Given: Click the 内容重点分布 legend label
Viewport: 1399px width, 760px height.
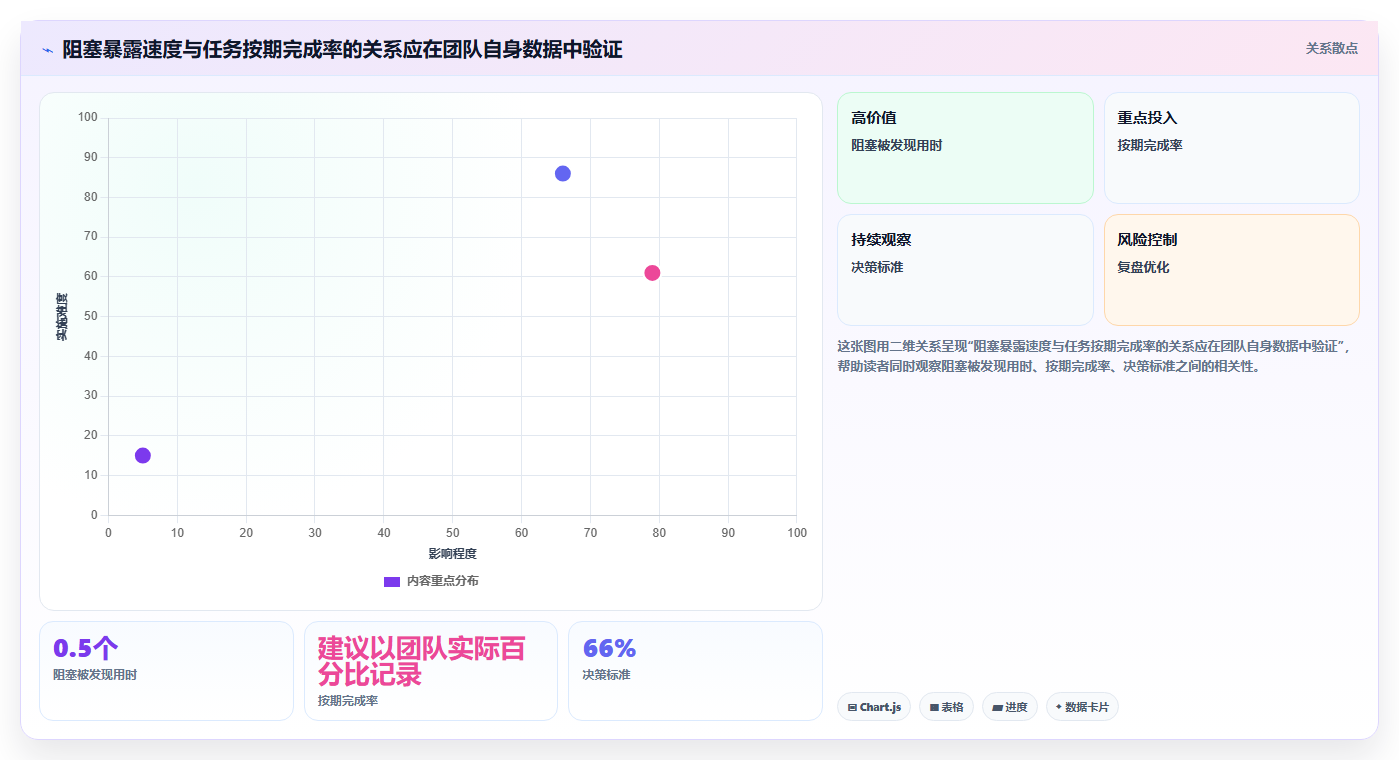Looking at the screenshot, I should point(442,581).
